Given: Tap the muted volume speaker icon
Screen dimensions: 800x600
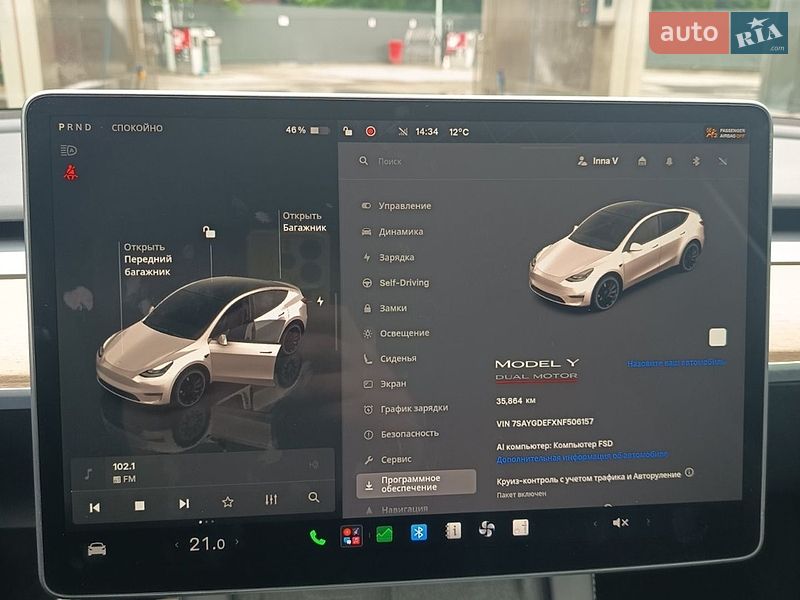Looking at the screenshot, I should coord(620,522).
